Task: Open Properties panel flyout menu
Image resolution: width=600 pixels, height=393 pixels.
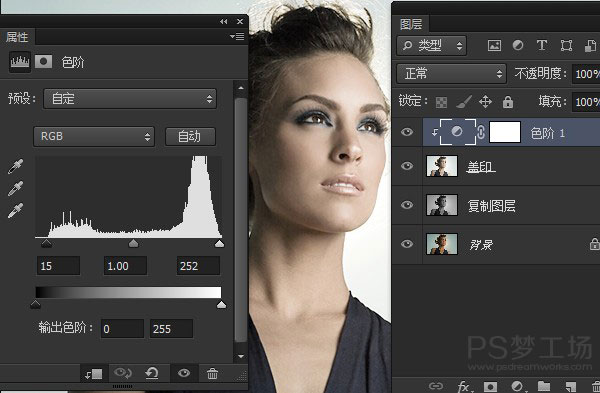Action: (237, 36)
